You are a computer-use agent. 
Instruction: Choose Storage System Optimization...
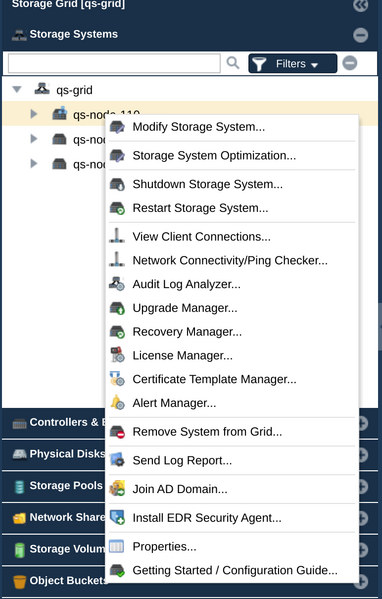pyautogui.click(x=214, y=155)
